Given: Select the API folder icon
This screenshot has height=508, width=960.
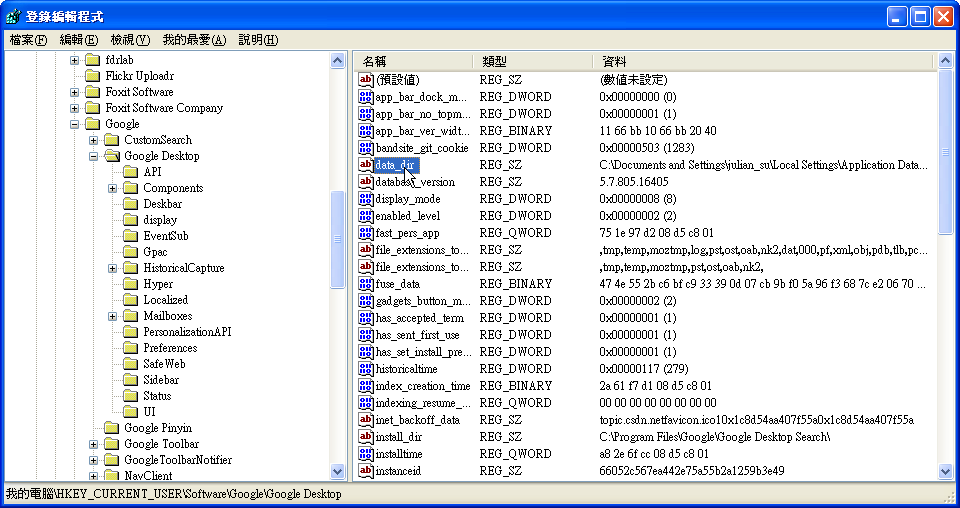Looking at the screenshot, I should 130,172.
